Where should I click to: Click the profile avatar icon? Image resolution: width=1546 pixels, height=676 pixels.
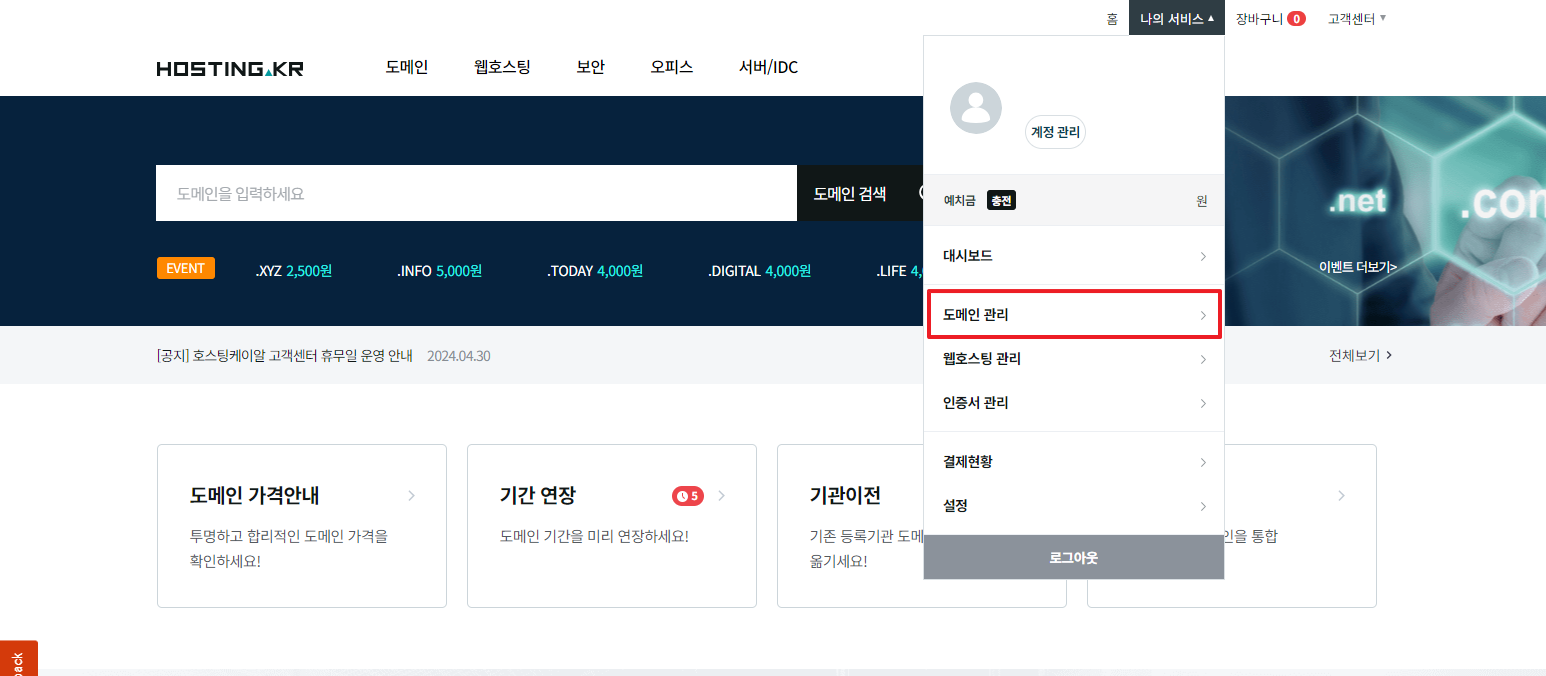pos(975,108)
